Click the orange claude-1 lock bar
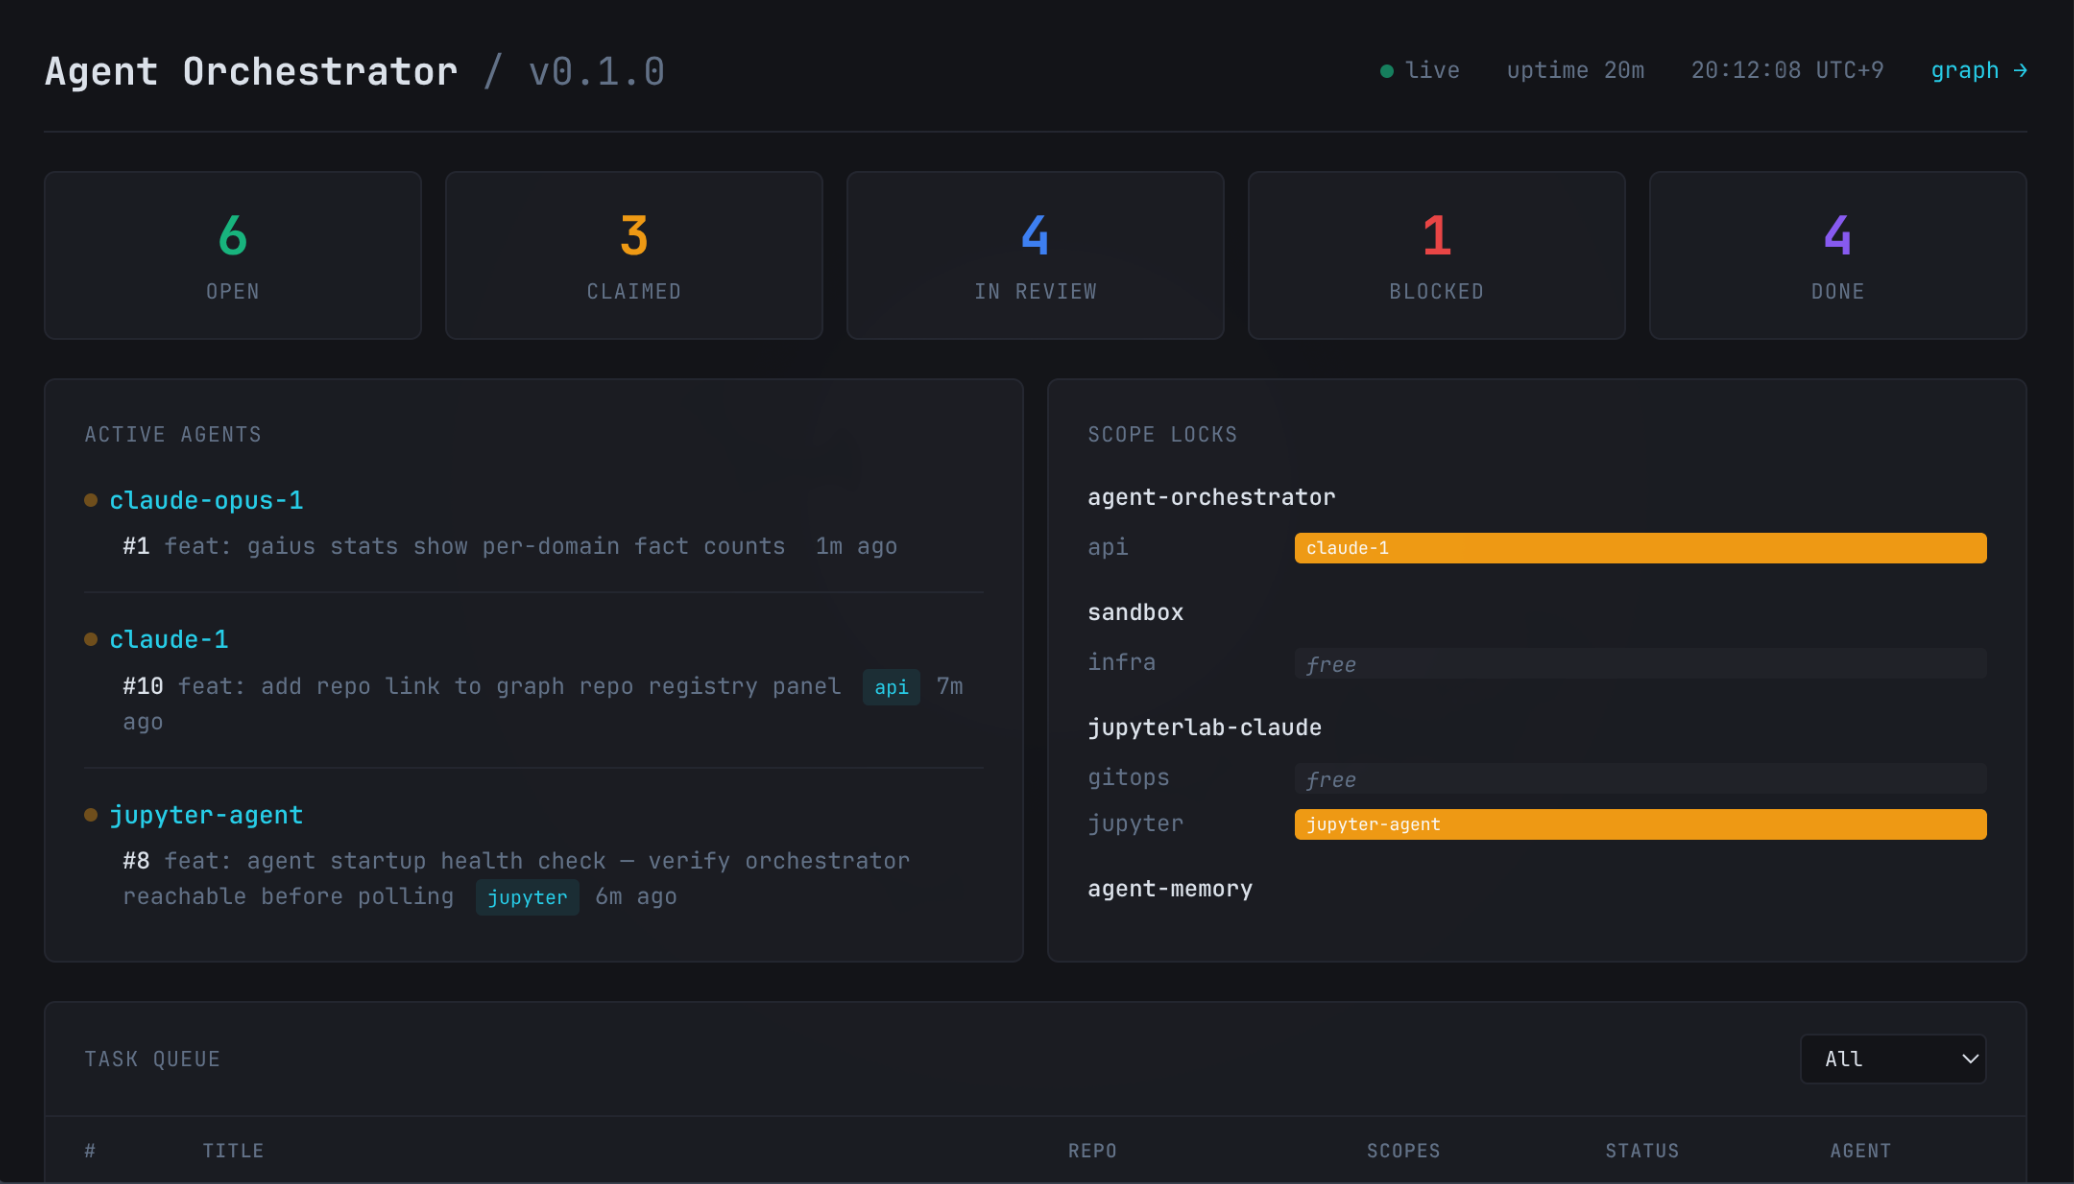The image size is (2074, 1184). pyautogui.click(x=1640, y=548)
